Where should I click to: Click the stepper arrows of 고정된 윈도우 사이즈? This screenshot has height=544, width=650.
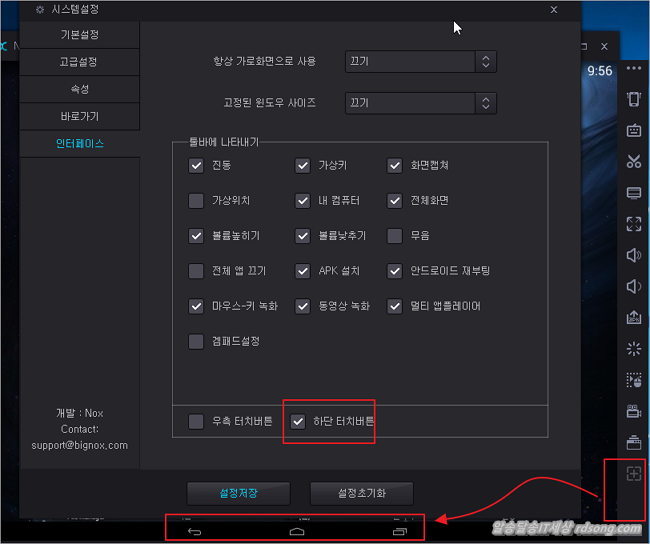coord(485,103)
